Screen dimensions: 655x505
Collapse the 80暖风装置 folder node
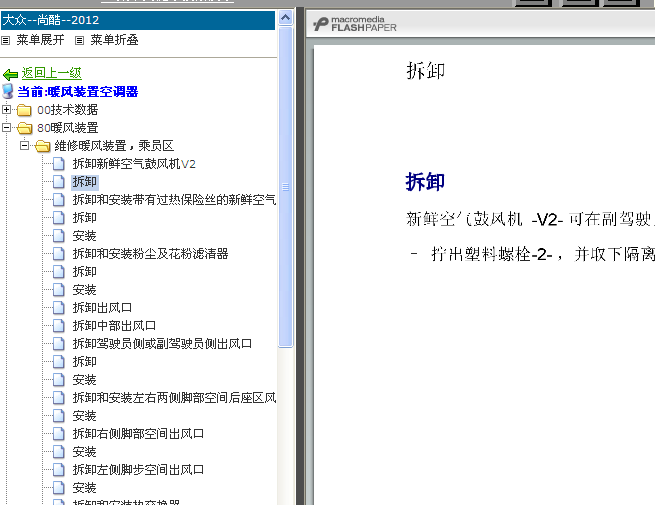pyautogui.click(x=6, y=127)
